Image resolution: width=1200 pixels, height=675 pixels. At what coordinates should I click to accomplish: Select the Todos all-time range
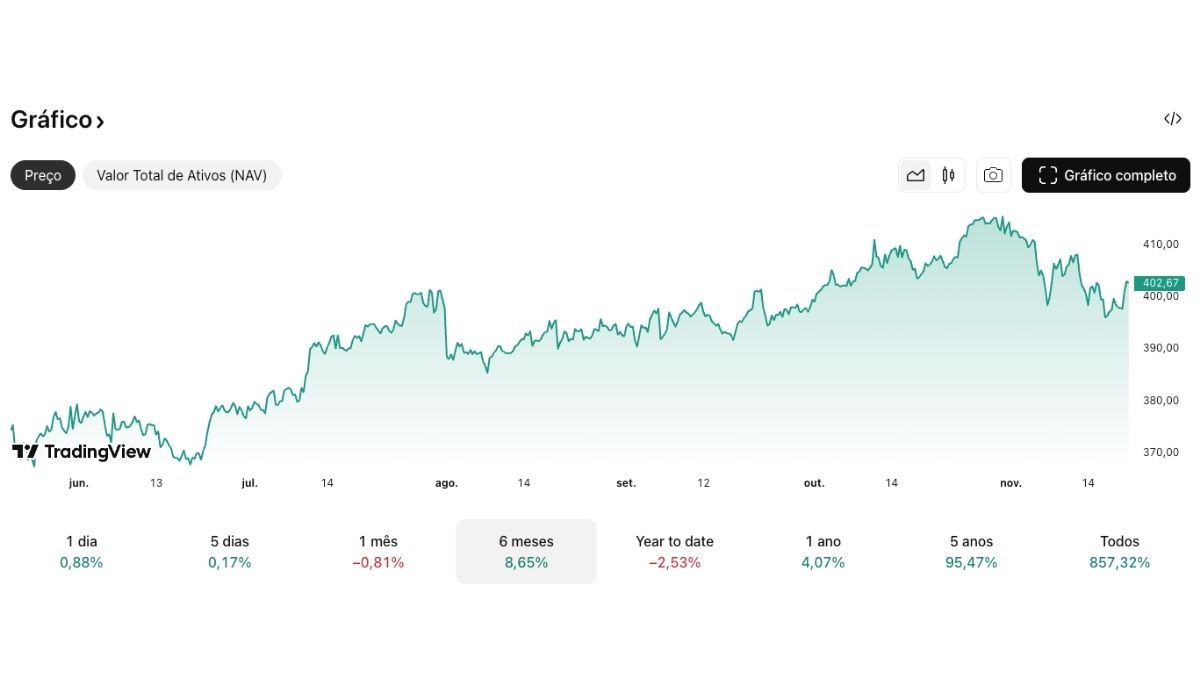[1119, 551]
